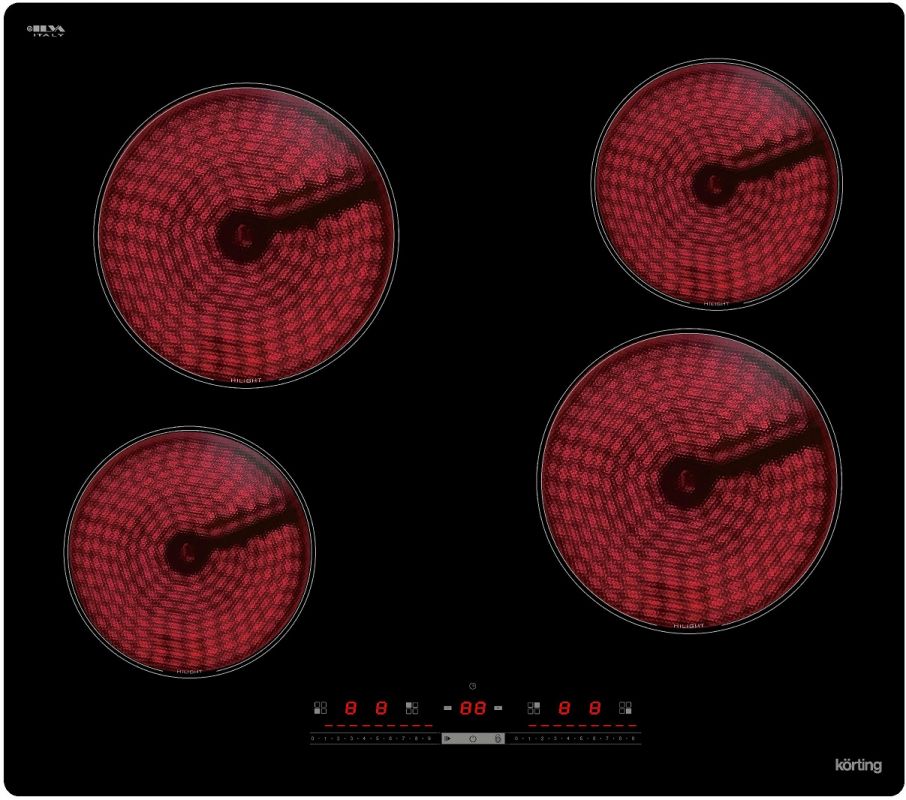This screenshot has height=800, width=906.
Task: Click the large bottom-right HiLight burner
Action: click(689, 478)
